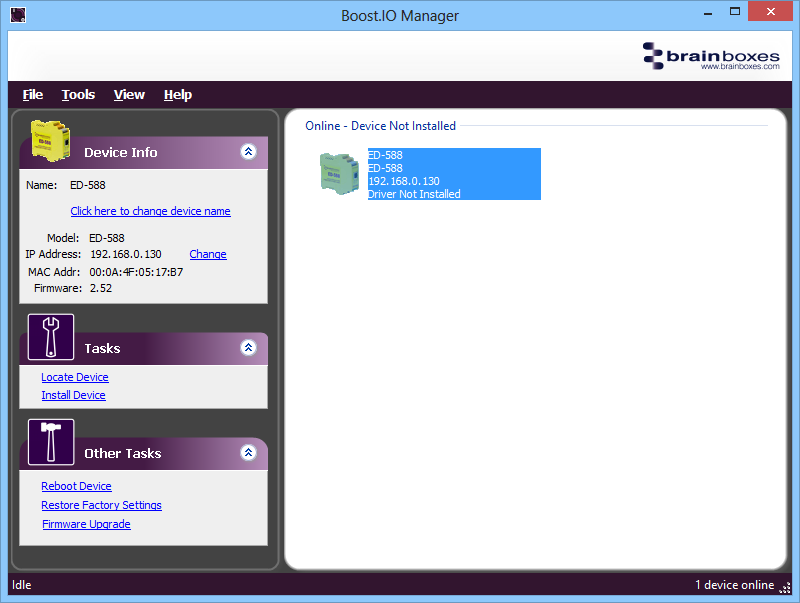Select the green ED-588 device thumbnail

[x=339, y=173]
